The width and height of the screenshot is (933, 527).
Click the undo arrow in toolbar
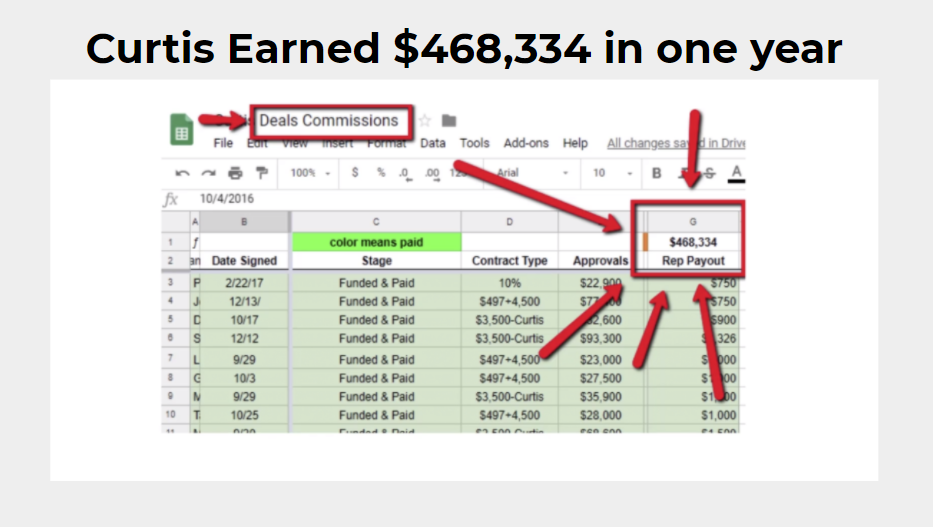(183, 173)
